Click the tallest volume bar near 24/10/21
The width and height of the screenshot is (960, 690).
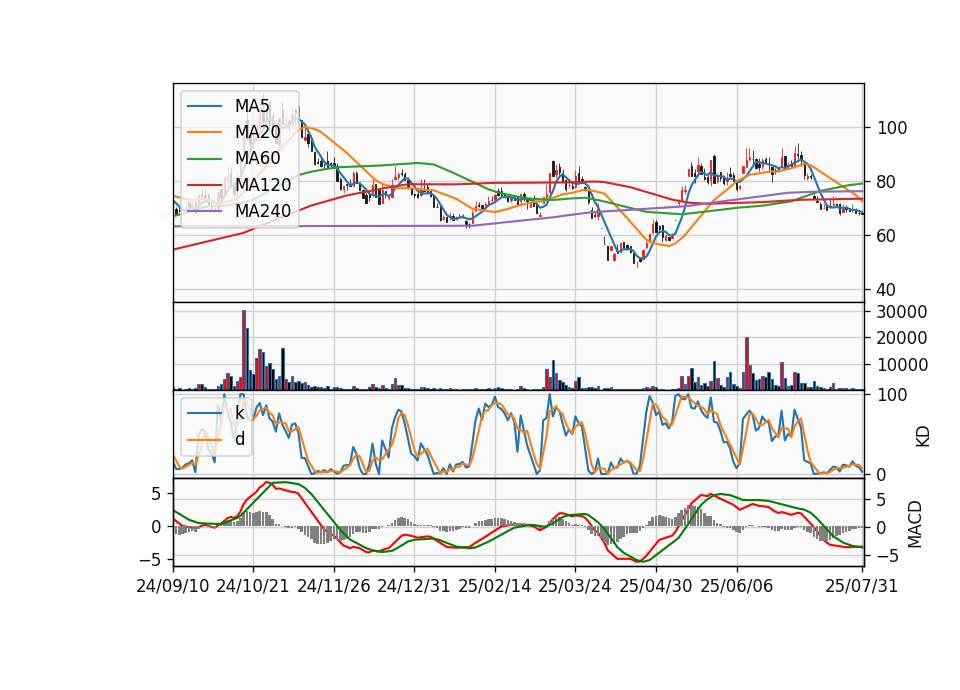point(244,350)
